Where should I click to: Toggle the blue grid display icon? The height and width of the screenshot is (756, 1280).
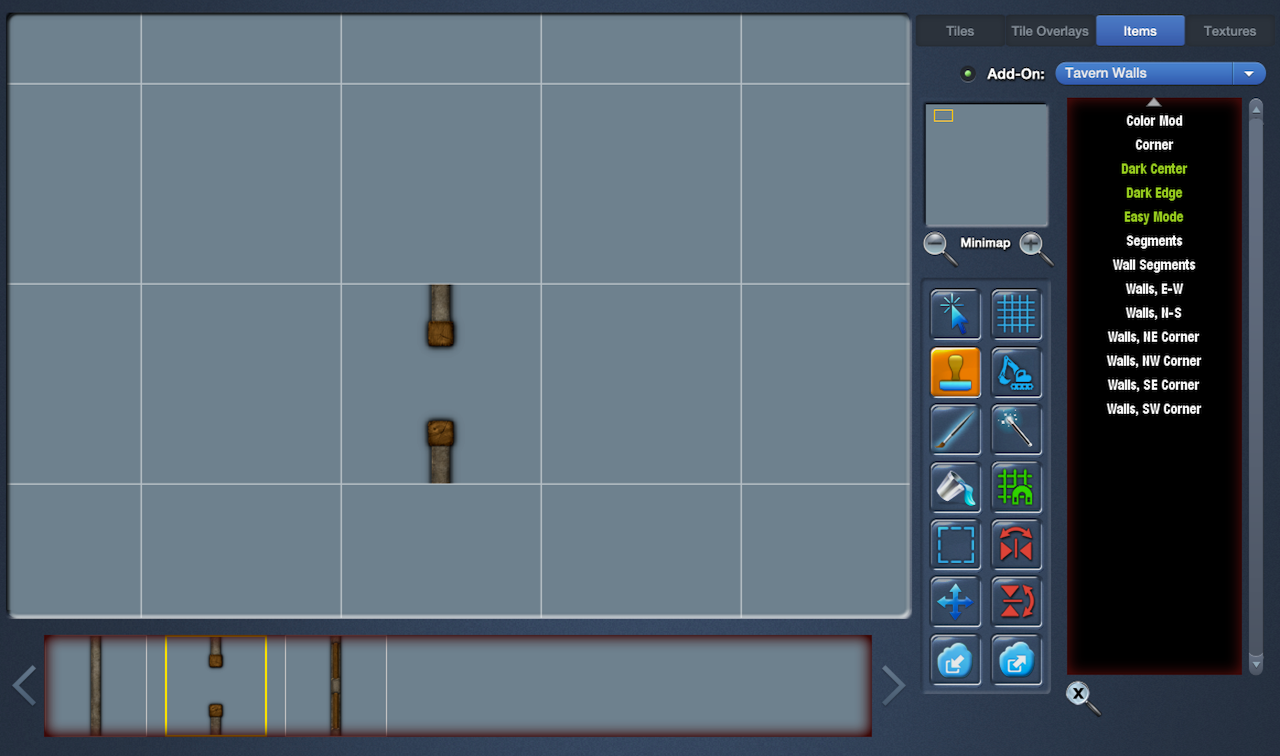[1016, 315]
